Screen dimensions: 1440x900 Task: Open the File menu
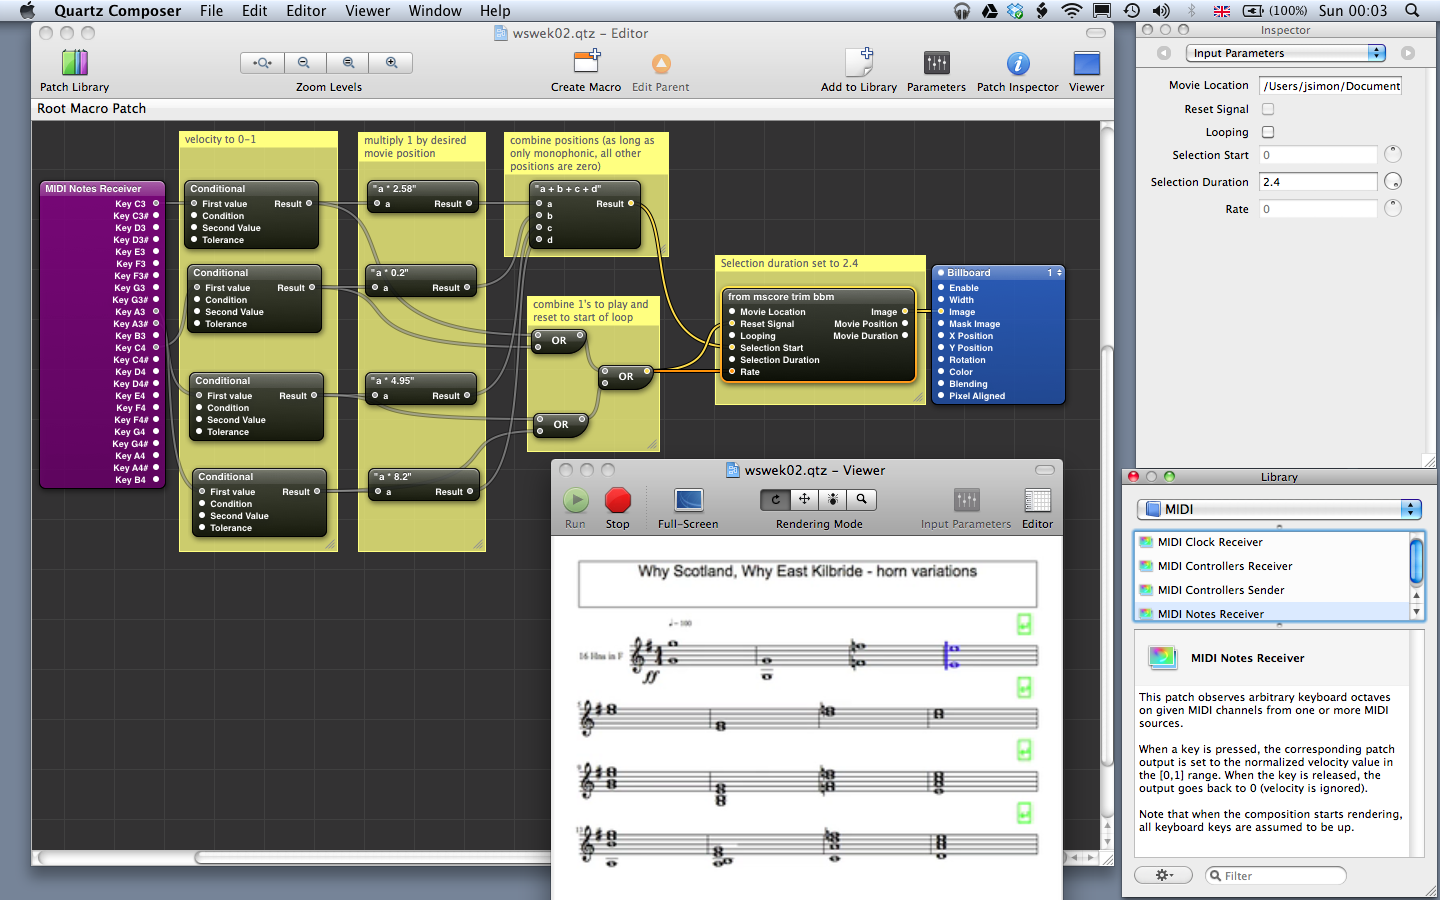pyautogui.click(x=211, y=11)
